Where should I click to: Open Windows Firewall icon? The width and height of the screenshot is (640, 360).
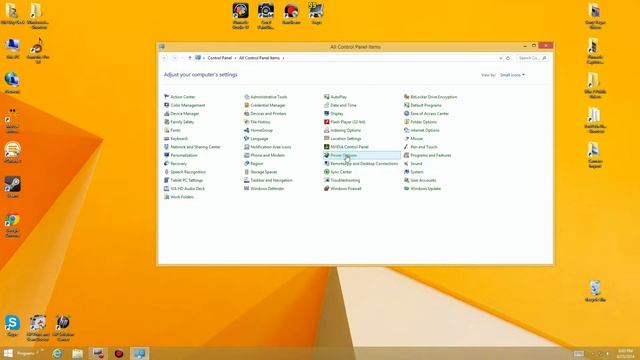pyautogui.click(x=327, y=189)
